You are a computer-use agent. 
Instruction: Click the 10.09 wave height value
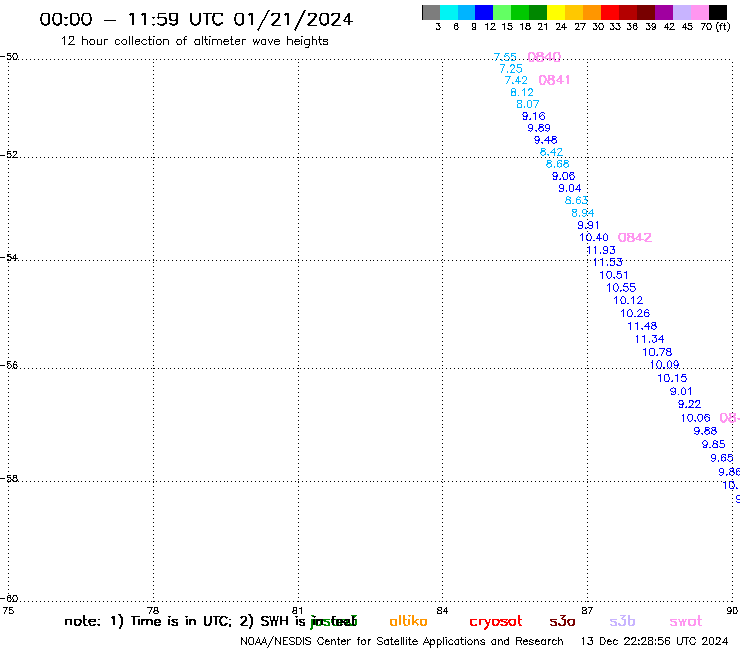pos(664,365)
